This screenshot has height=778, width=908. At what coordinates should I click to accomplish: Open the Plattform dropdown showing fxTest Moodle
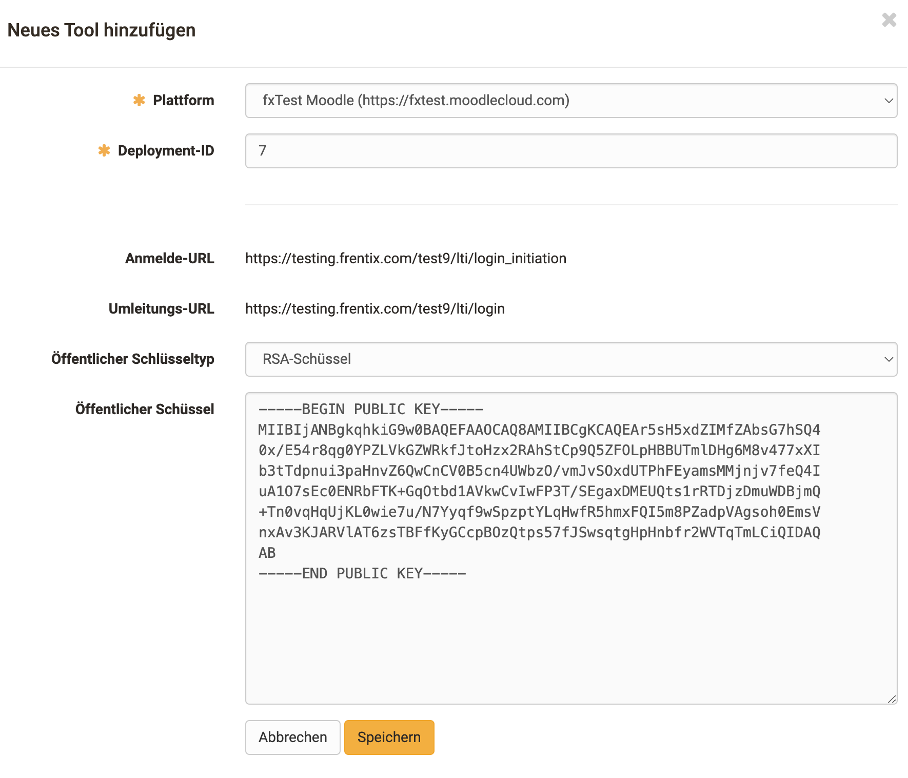570,100
